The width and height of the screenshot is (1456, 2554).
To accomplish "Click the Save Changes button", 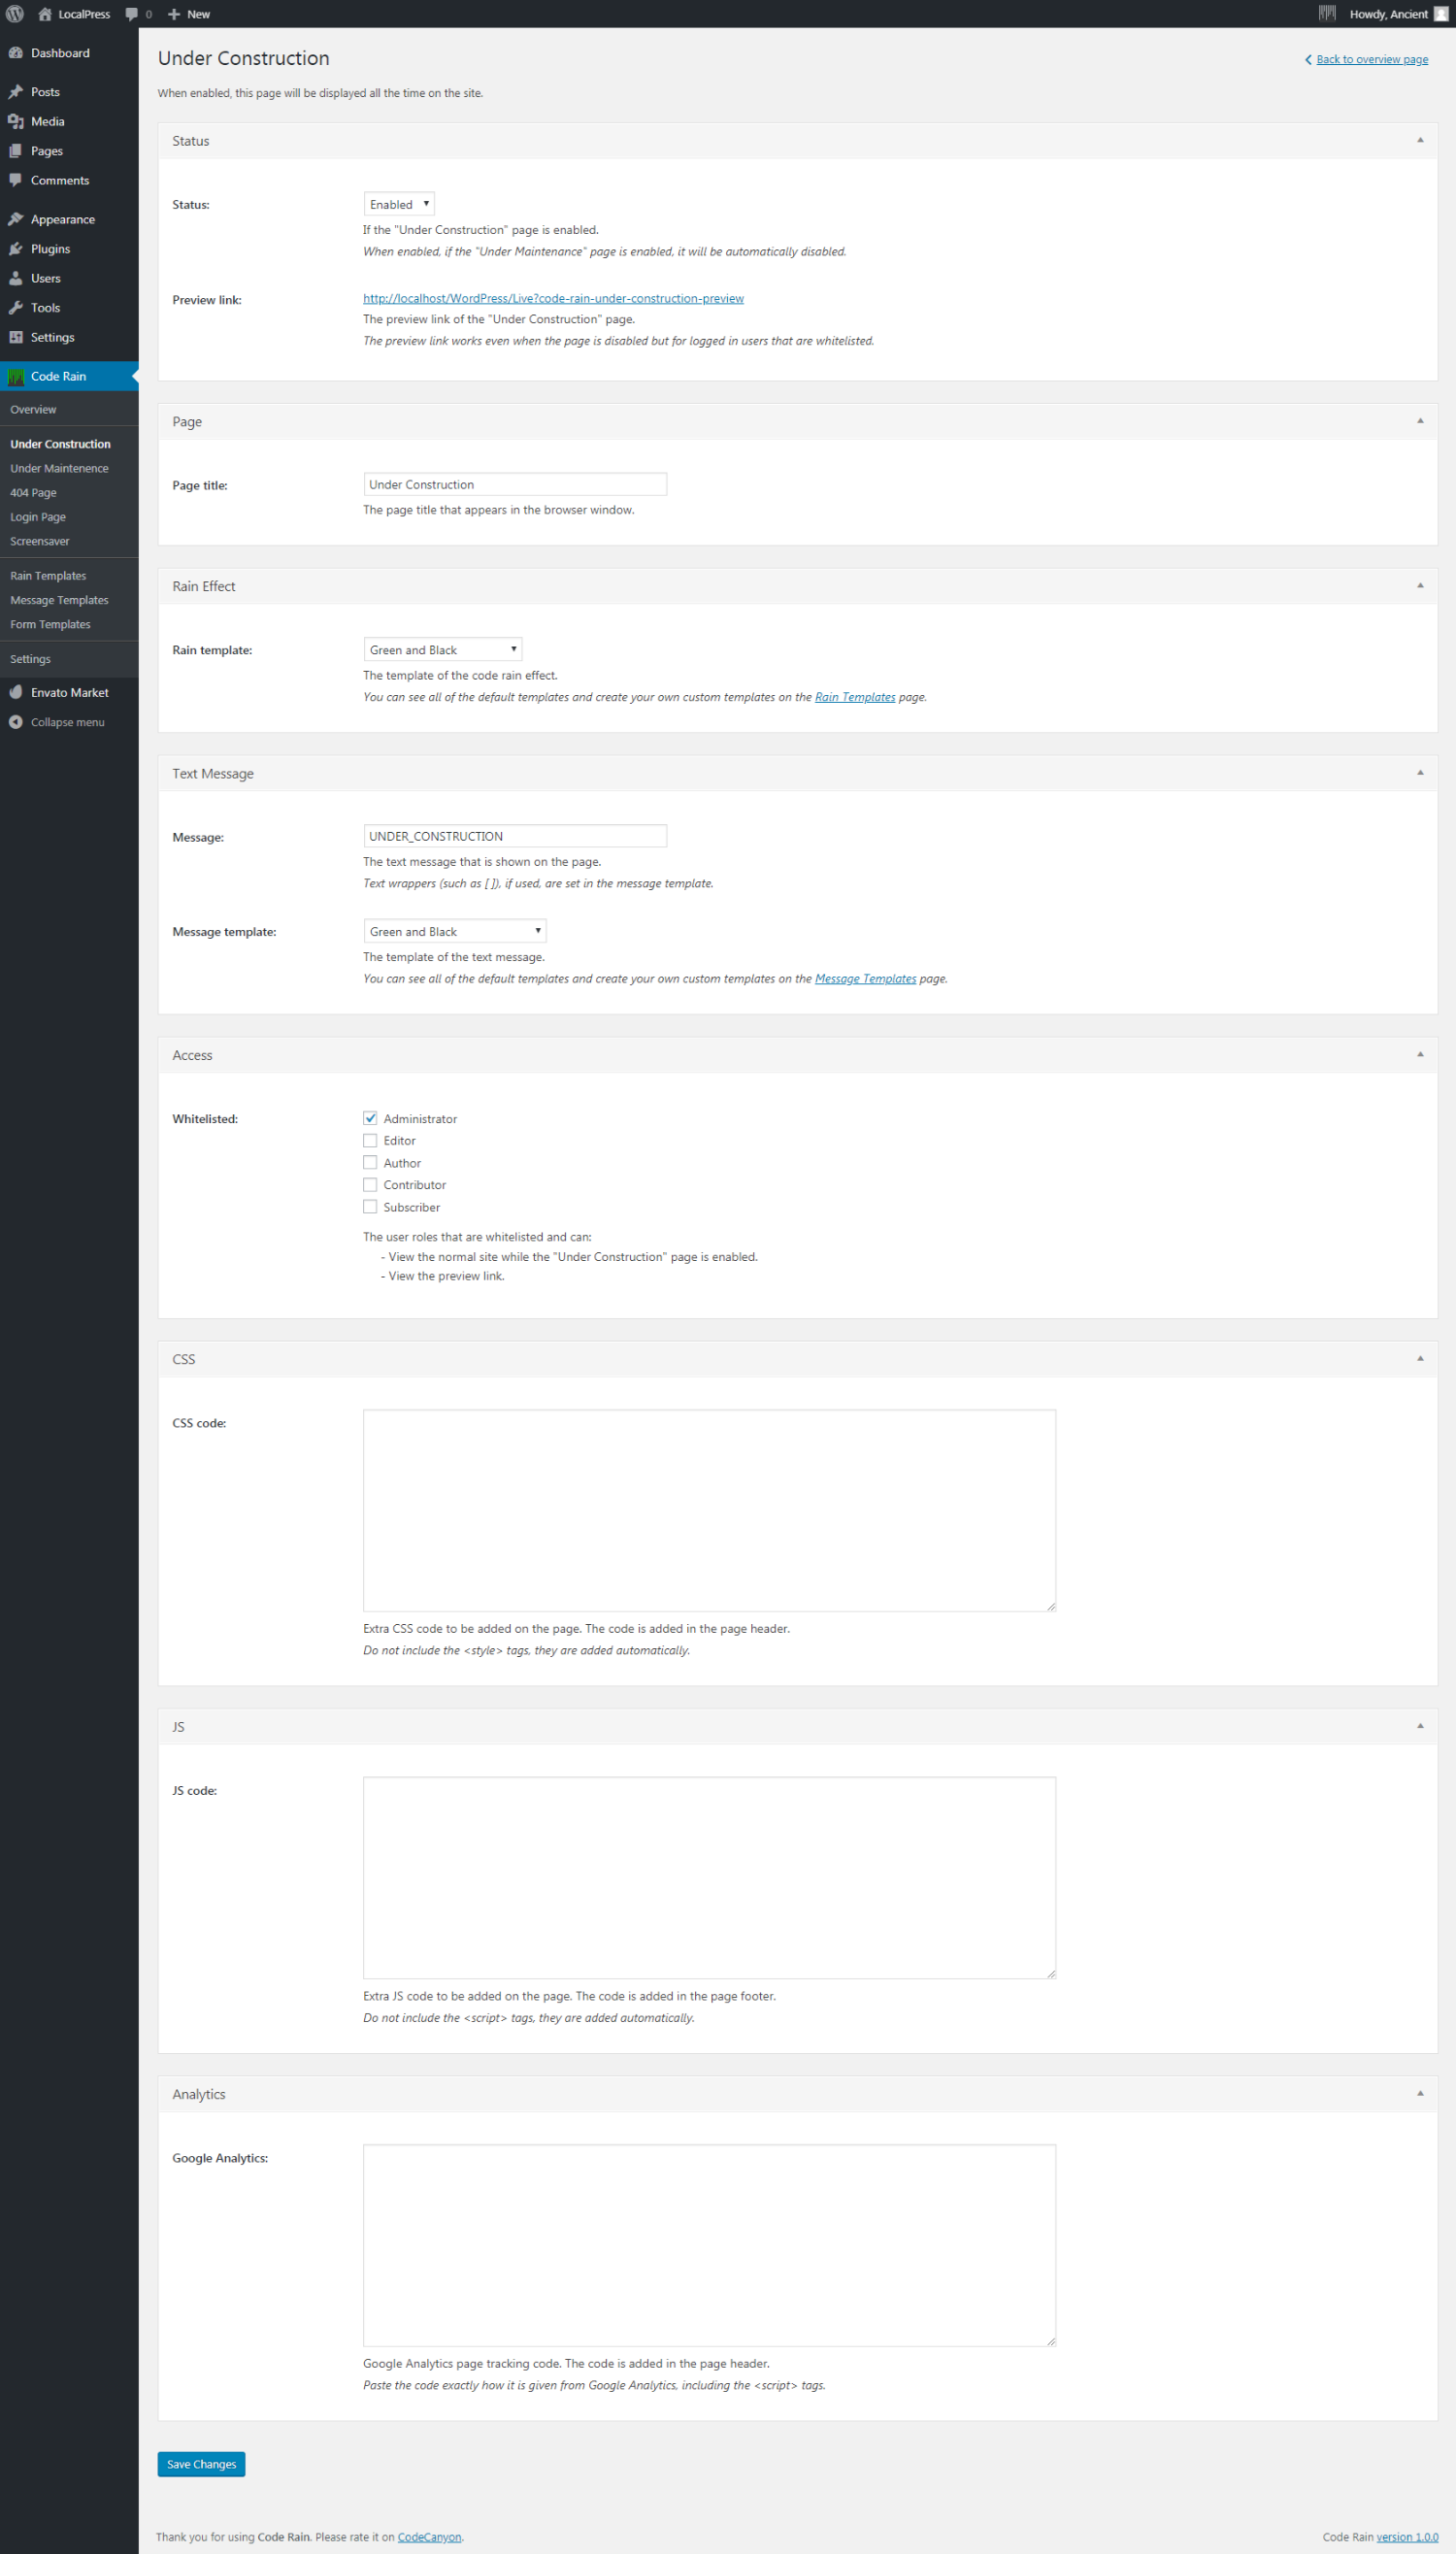I will point(201,2464).
